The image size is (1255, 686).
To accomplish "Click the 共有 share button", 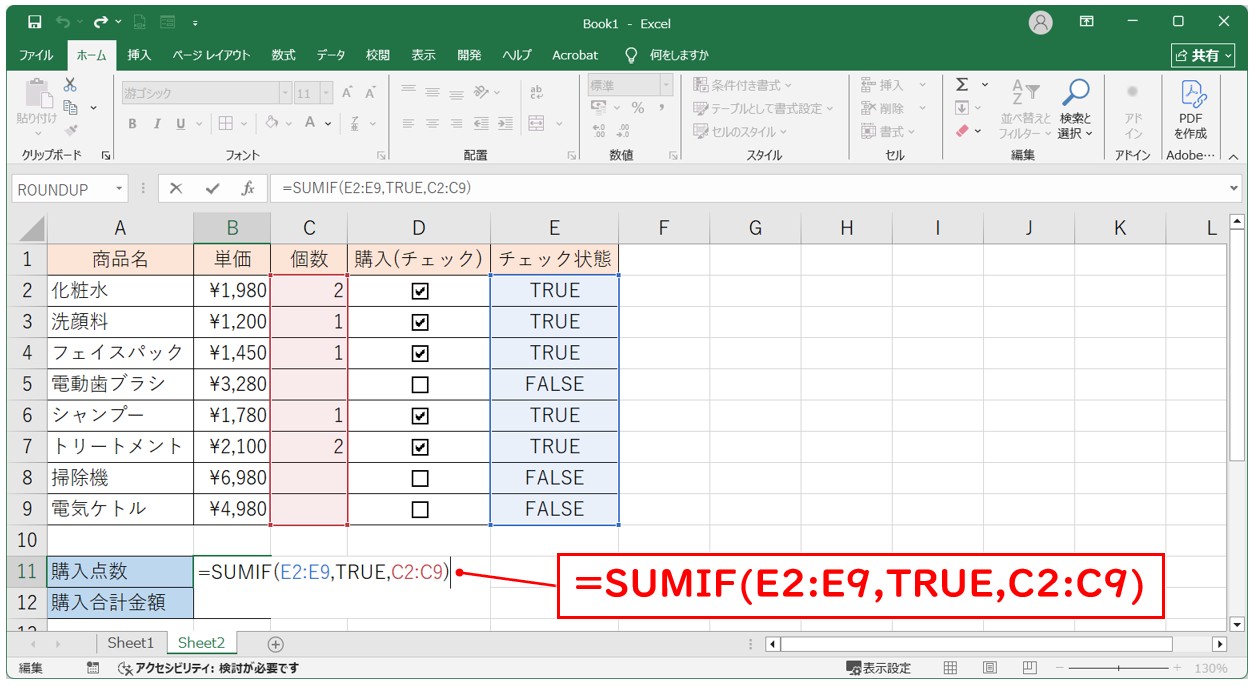I will 1203,55.
